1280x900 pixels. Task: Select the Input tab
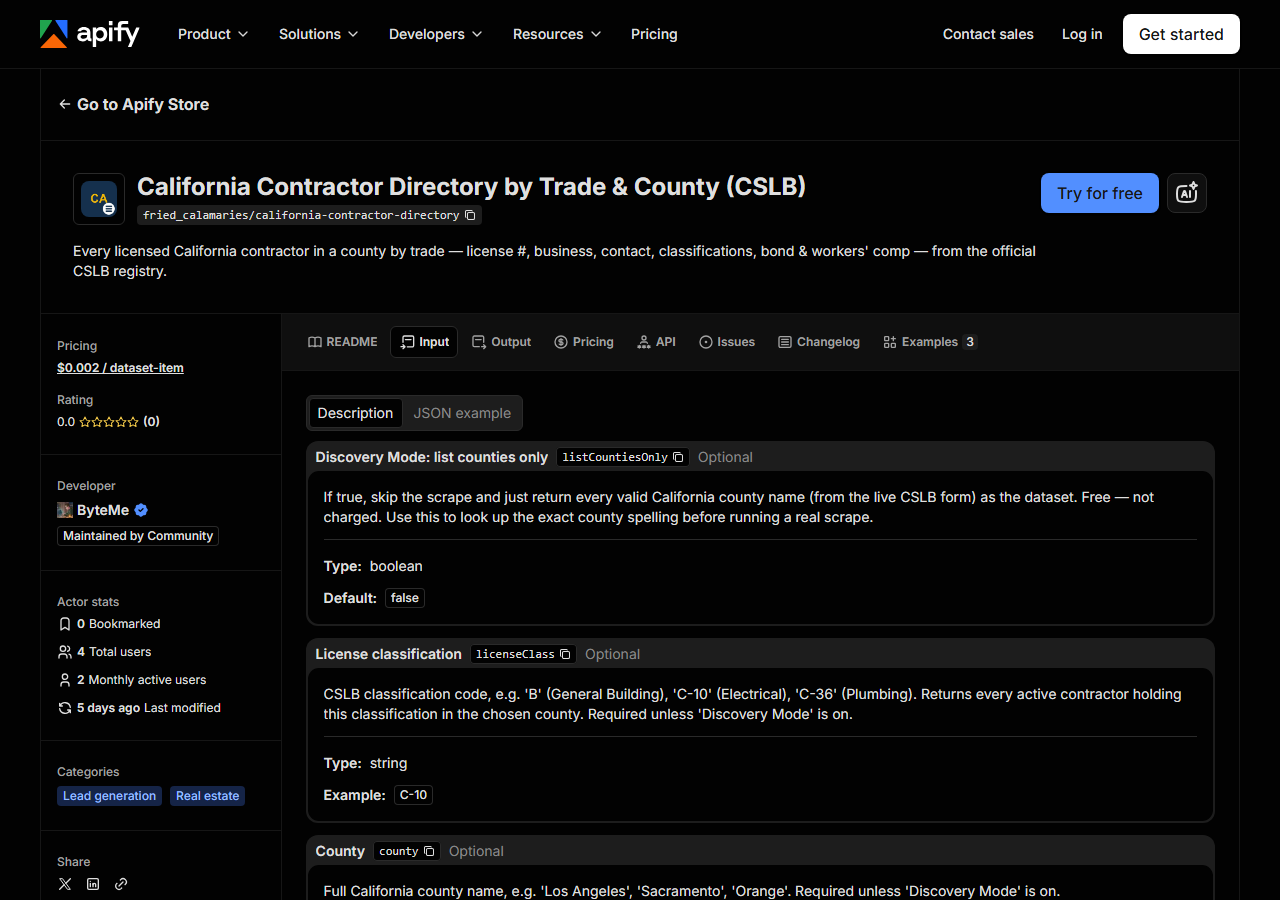pyautogui.click(x=424, y=342)
